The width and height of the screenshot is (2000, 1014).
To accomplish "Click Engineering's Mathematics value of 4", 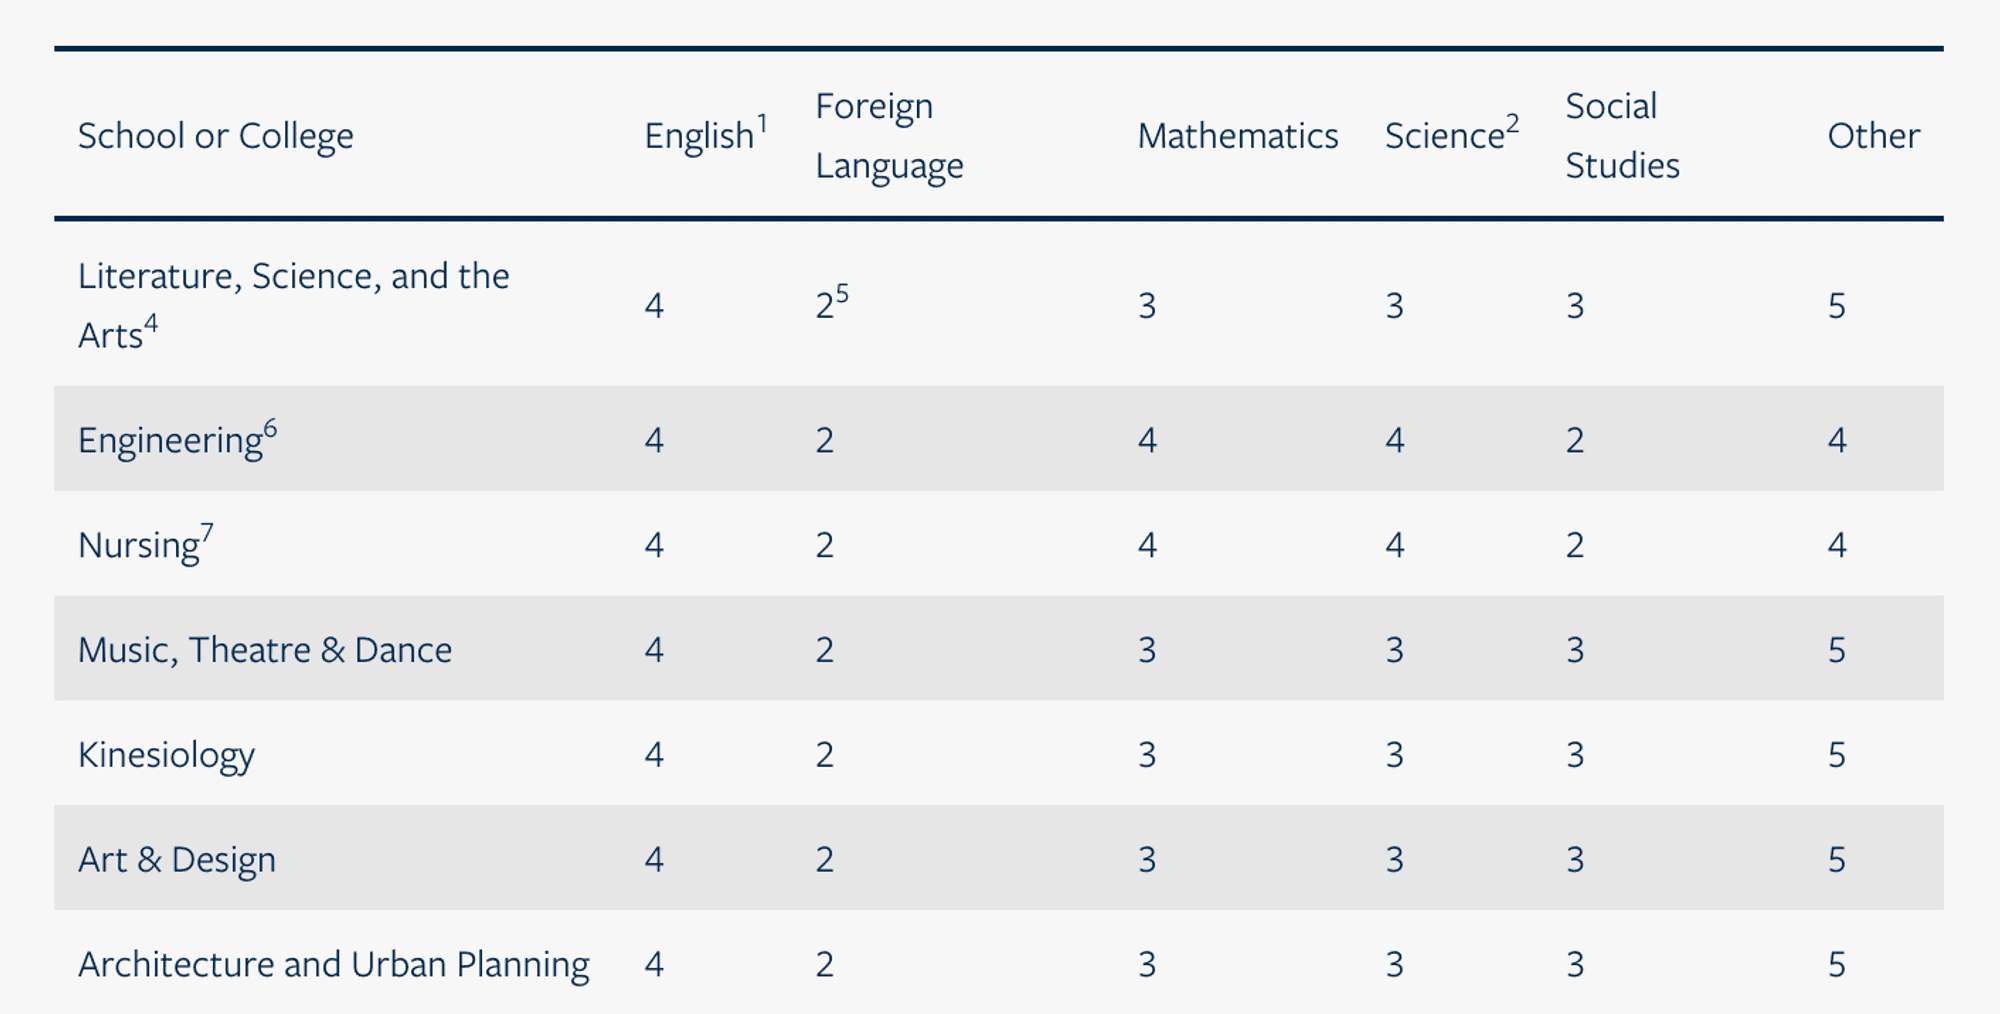I will click(x=1147, y=440).
